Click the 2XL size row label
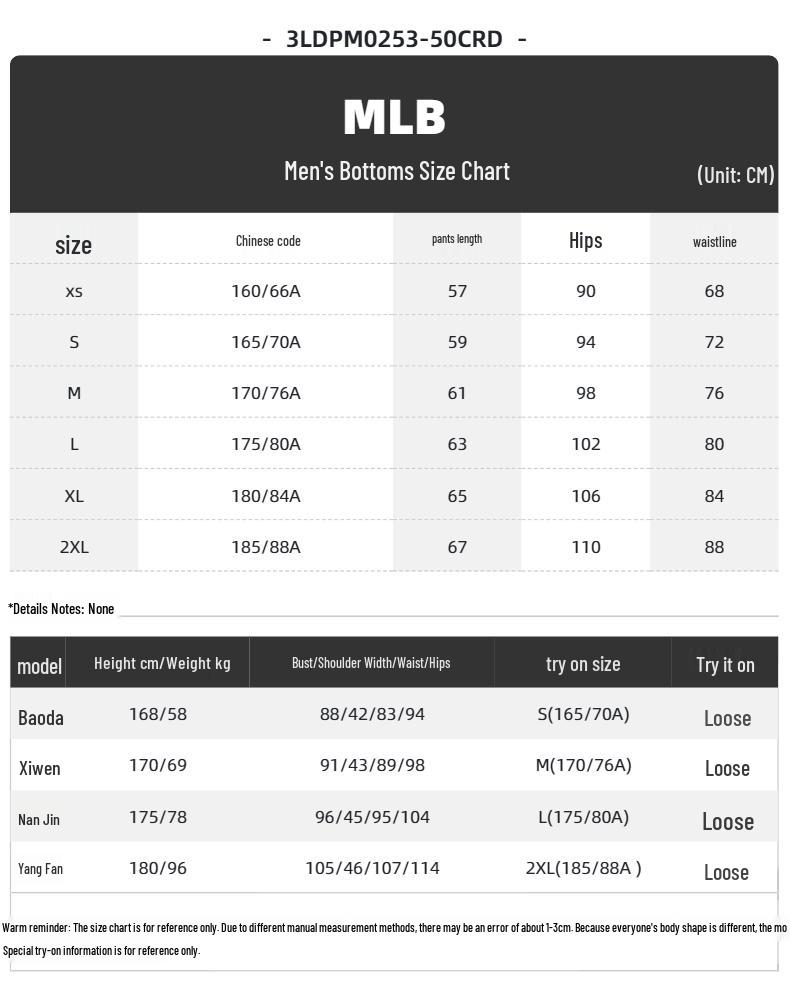 [74, 547]
